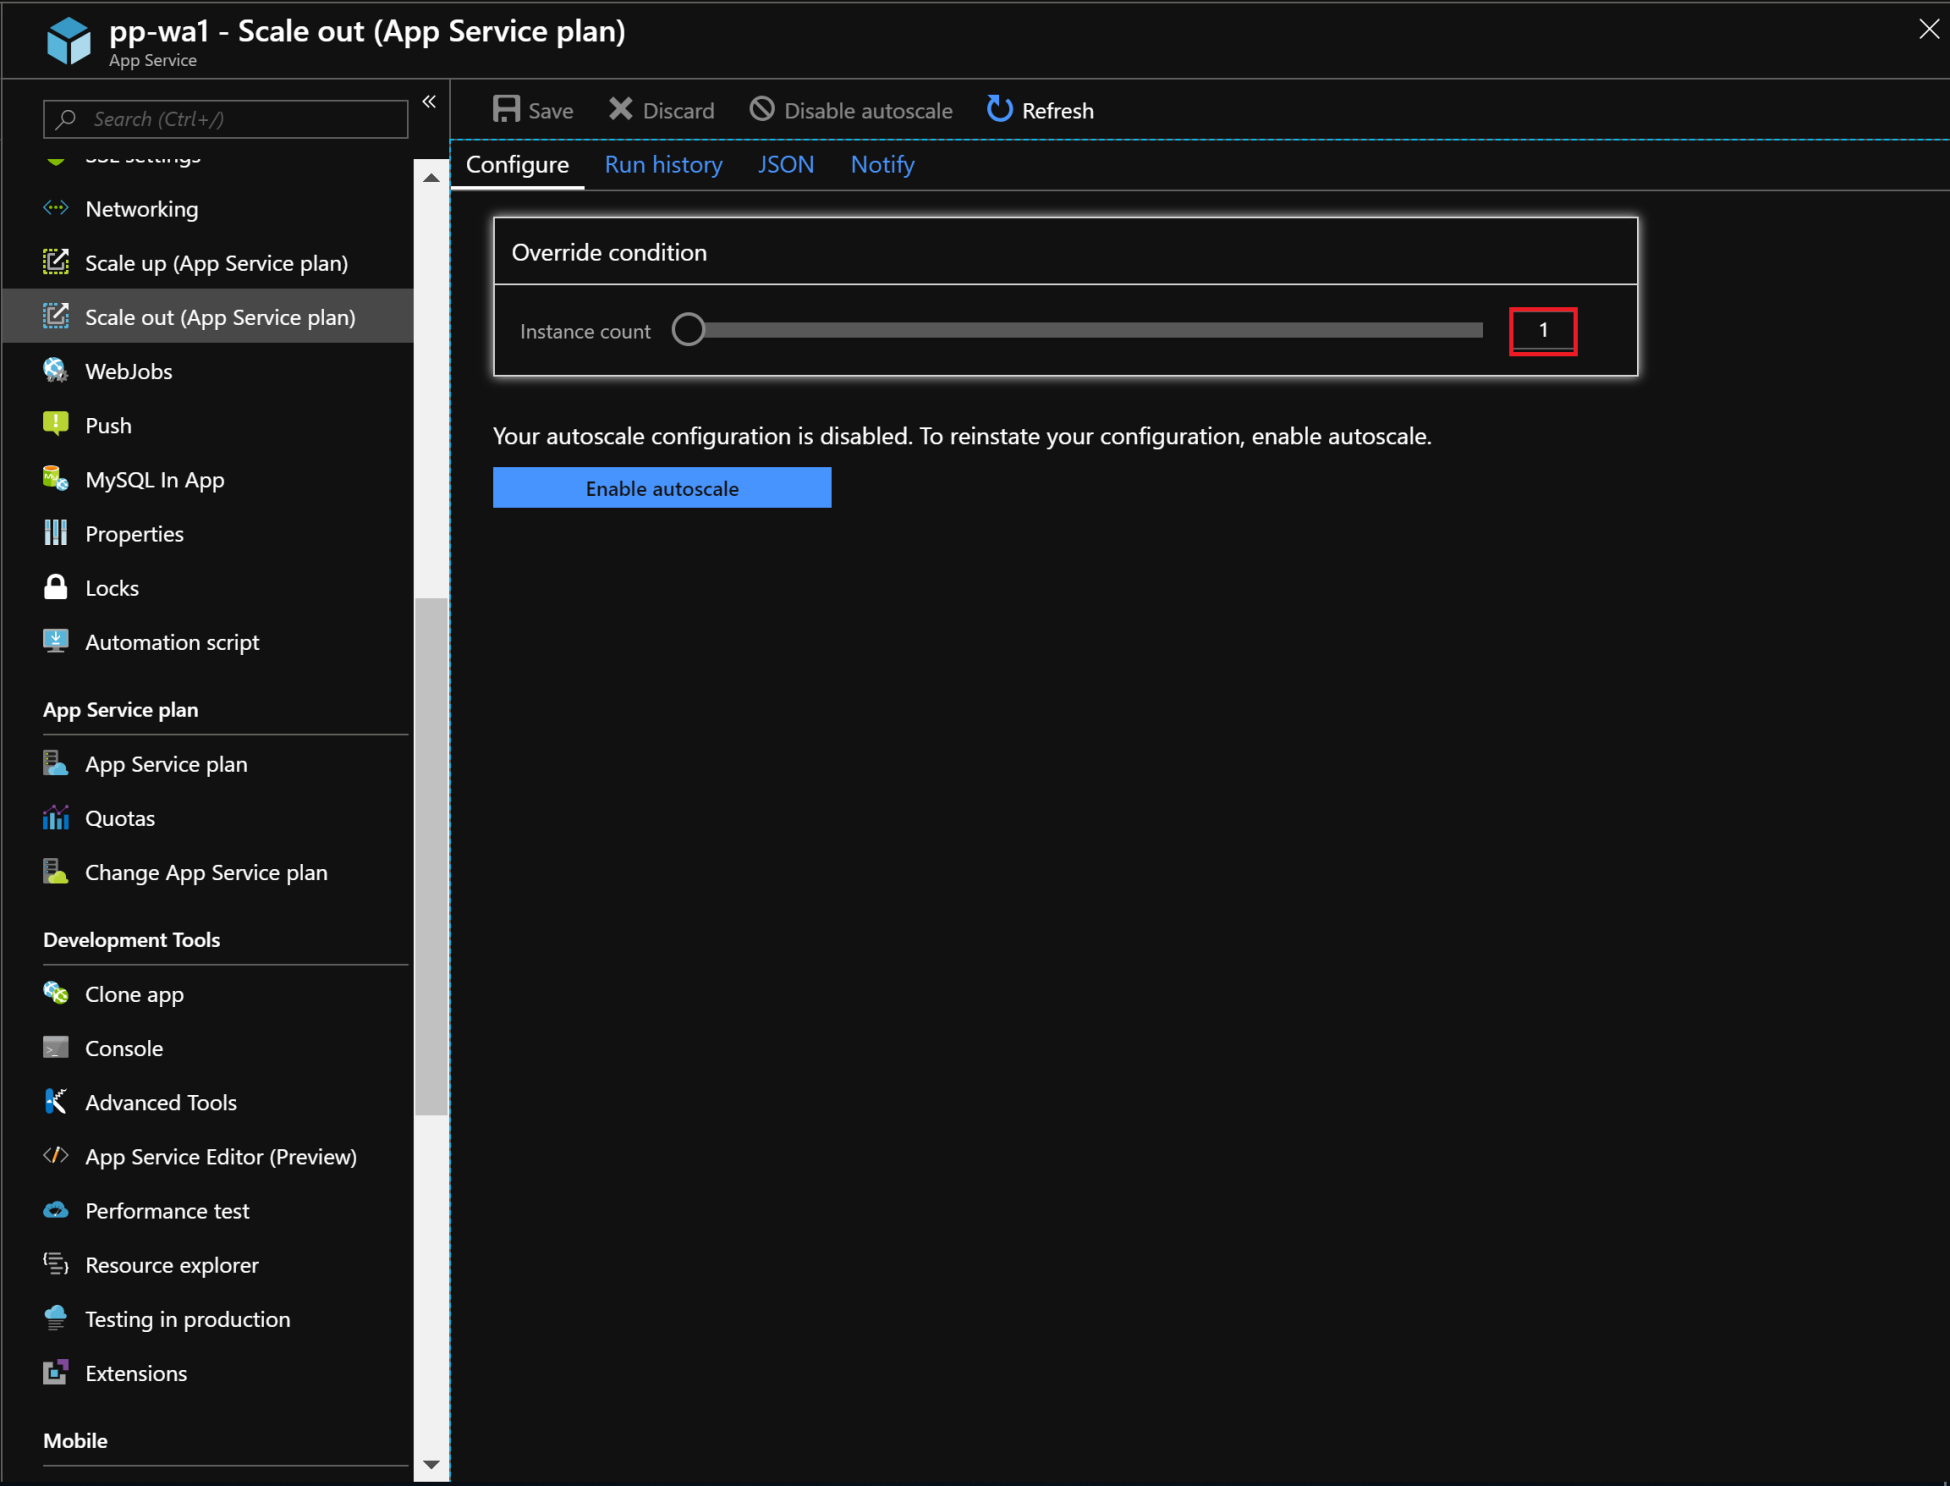Viewport: 1950px width, 1486px height.
Task: Click the Disable autoscale icon
Action: click(x=762, y=109)
